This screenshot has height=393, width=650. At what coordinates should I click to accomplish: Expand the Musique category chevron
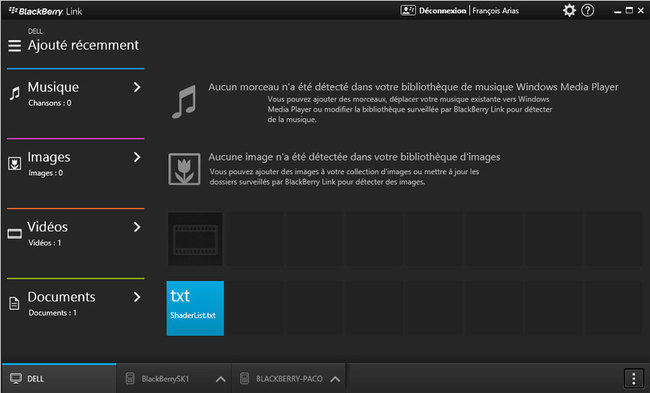pos(137,87)
